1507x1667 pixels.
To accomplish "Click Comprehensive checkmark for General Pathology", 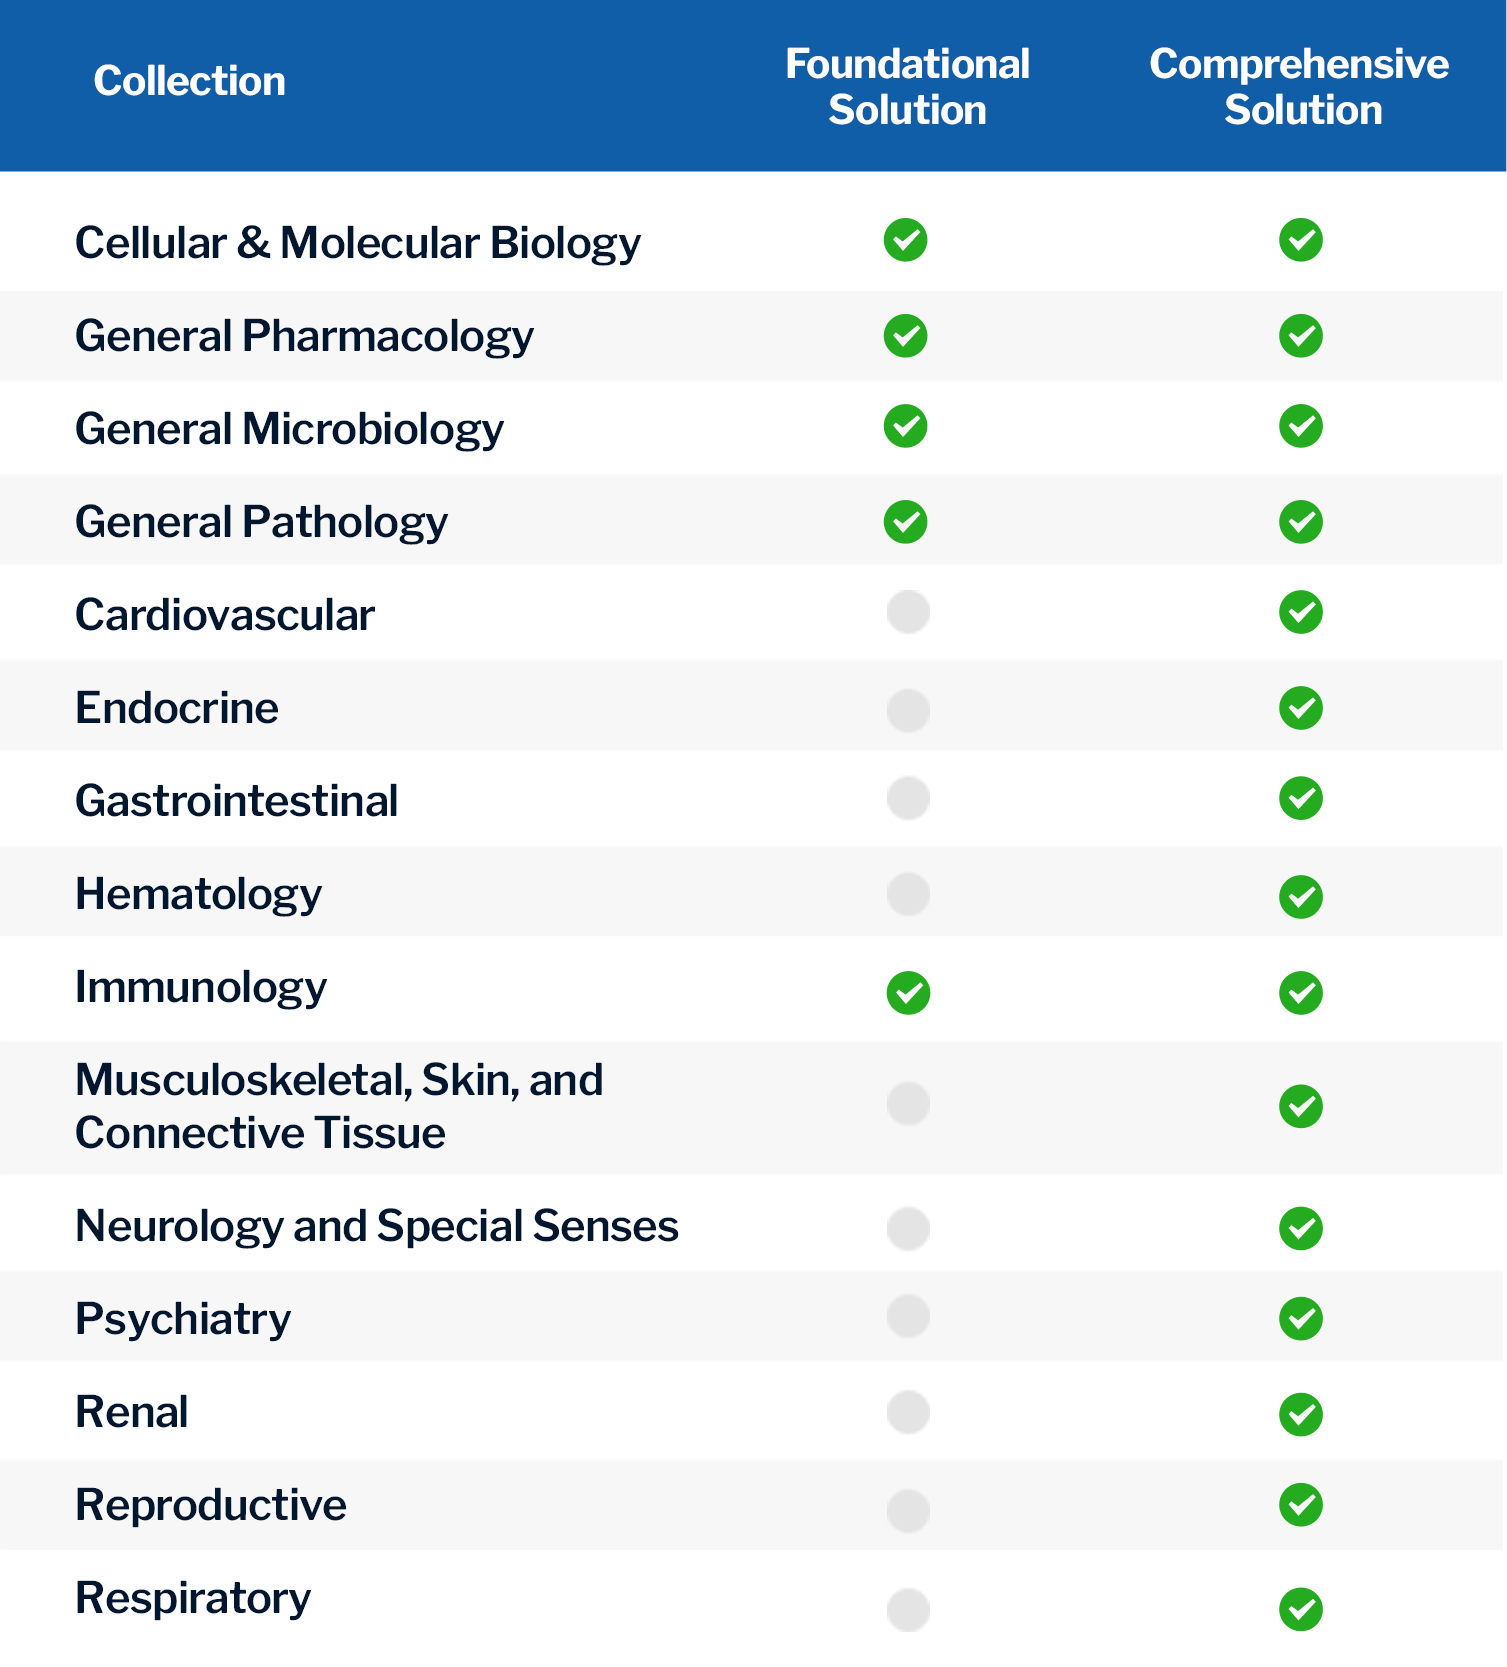I will (1300, 522).
